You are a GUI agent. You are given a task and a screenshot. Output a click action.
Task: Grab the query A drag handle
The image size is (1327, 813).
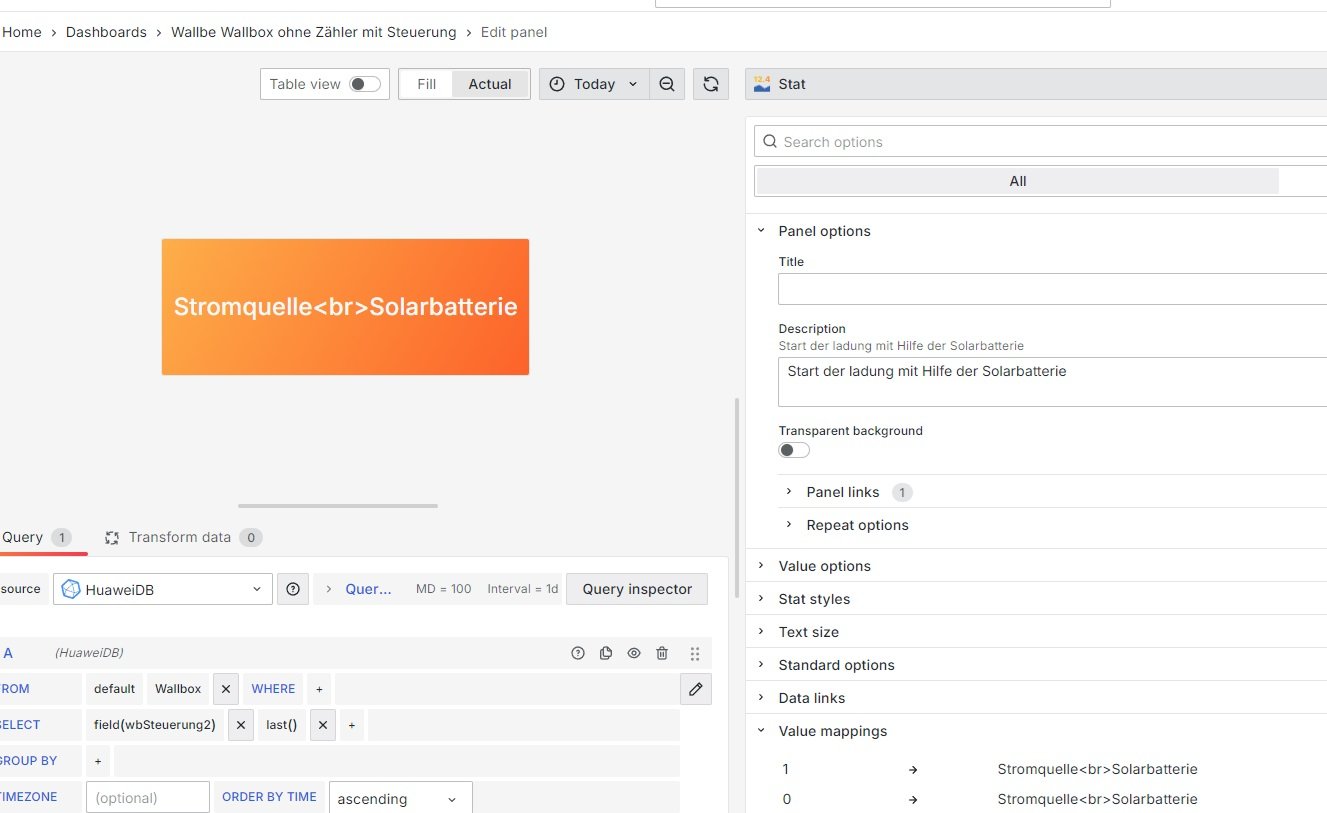695,653
